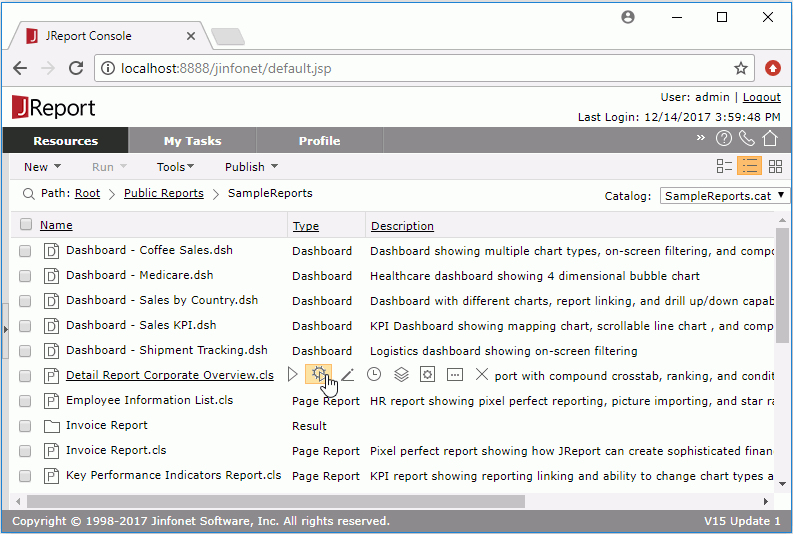
Task: Click the pencil edit icon in report row
Action: click(347, 375)
